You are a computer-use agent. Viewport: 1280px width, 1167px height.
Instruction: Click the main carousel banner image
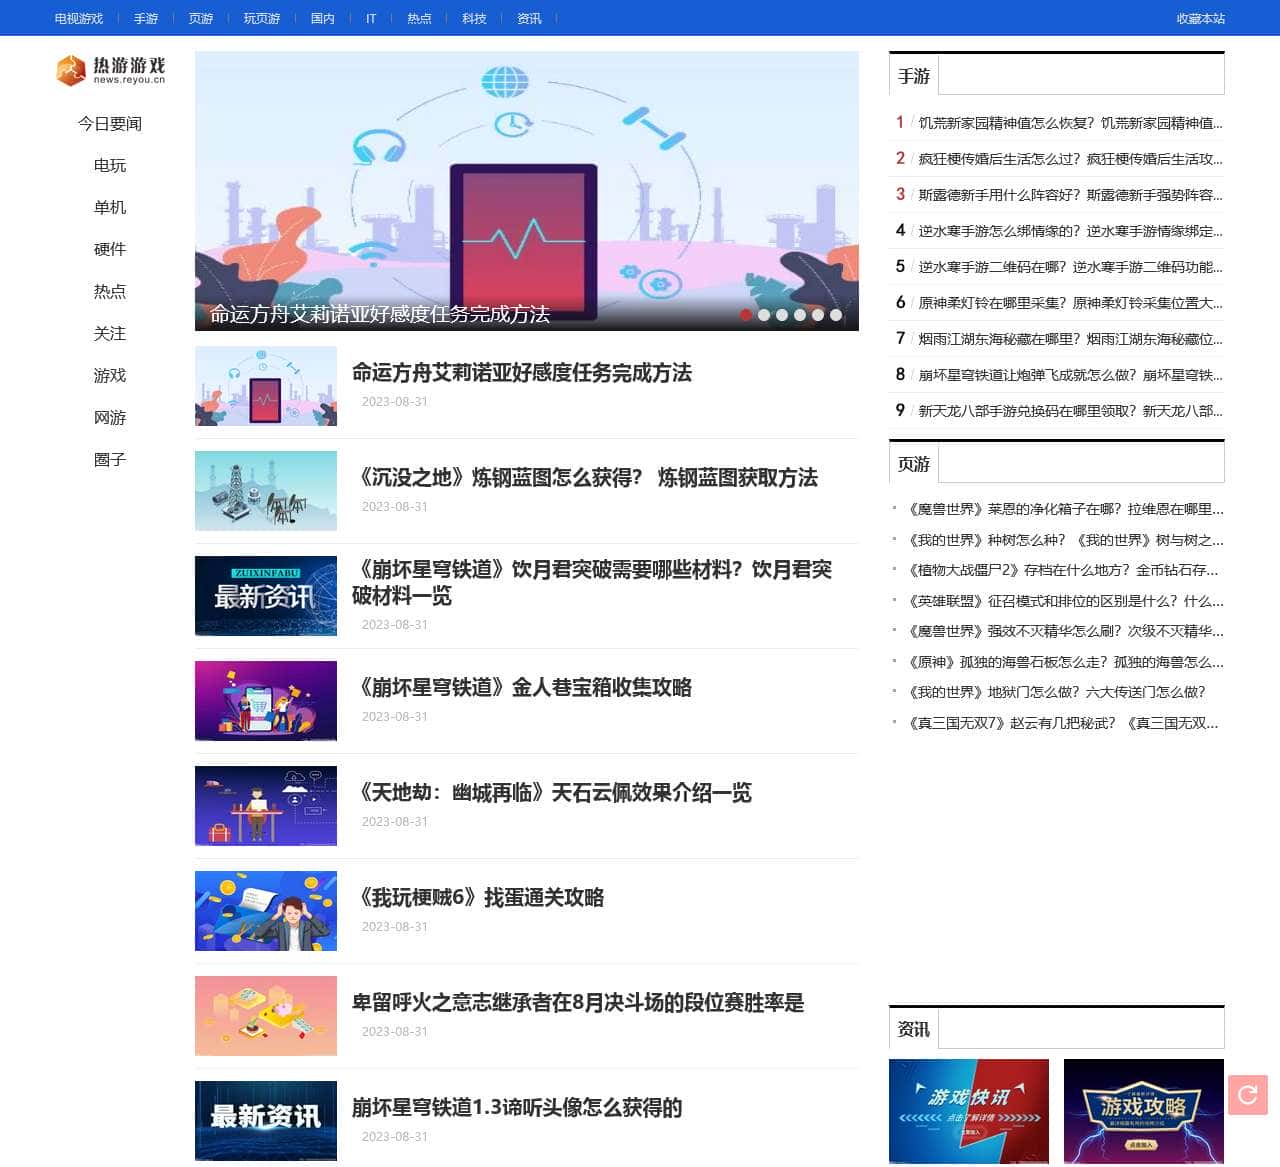pyautogui.click(x=527, y=191)
